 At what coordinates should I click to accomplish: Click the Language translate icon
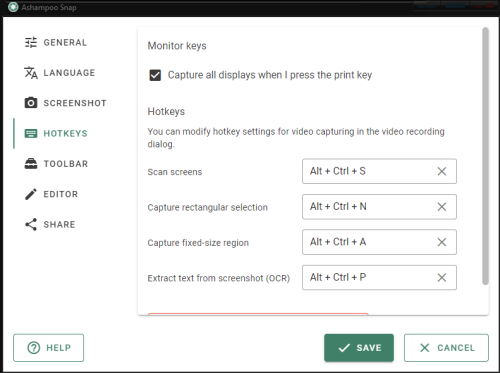point(31,73)
